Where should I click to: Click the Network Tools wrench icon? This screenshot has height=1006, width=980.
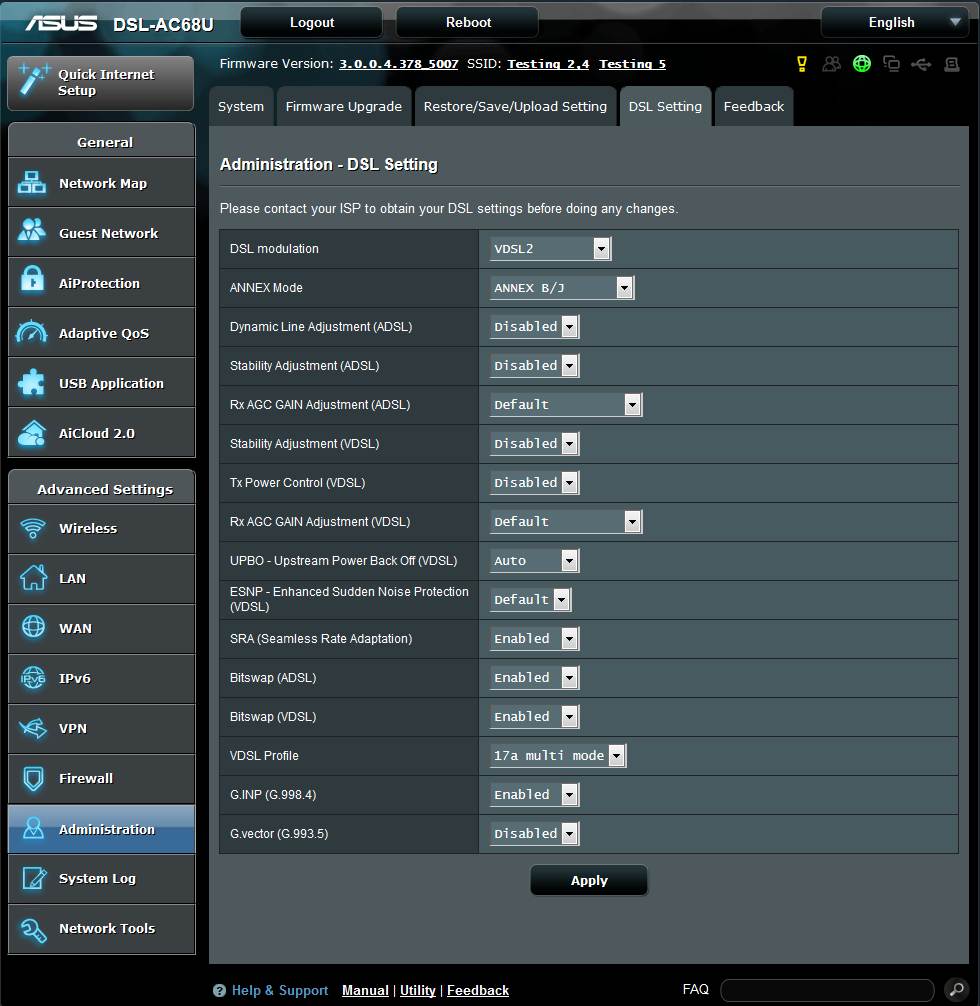click(33, 929)
